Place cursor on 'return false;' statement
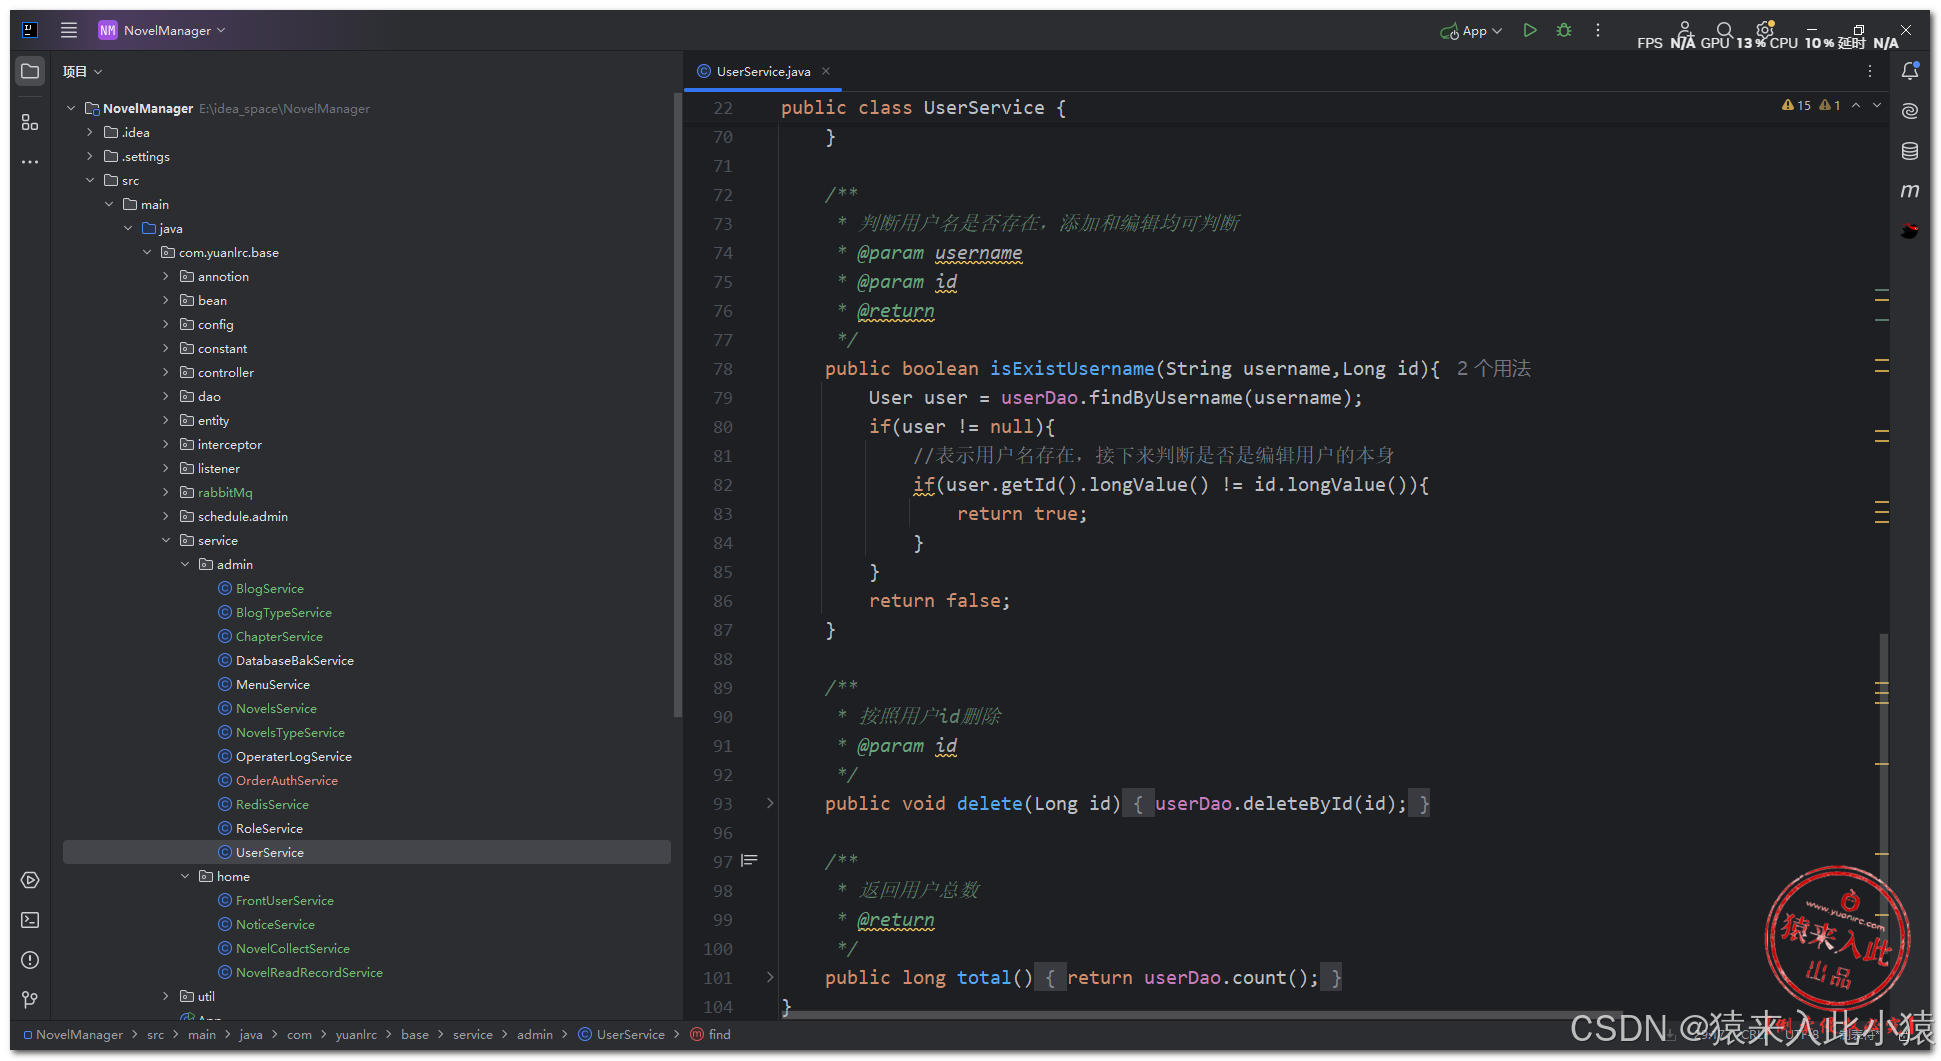Image resolution: width=1941 pixels, height=1061 pixels. 939,600
